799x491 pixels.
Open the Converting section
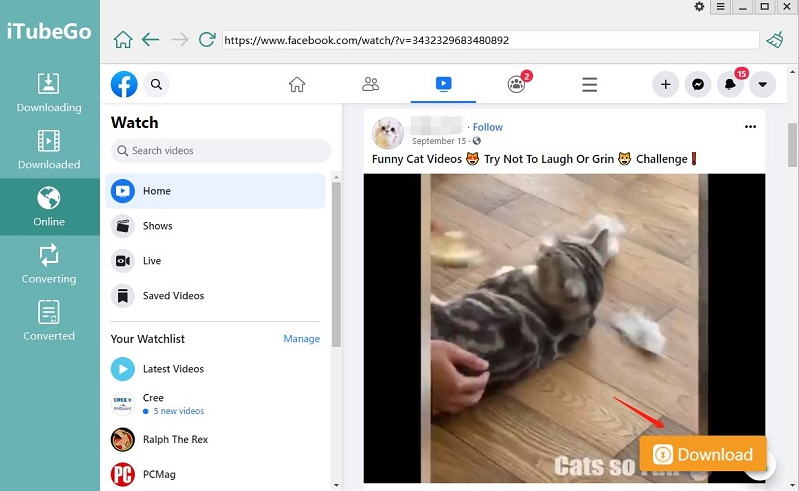(x=49, y=264)
